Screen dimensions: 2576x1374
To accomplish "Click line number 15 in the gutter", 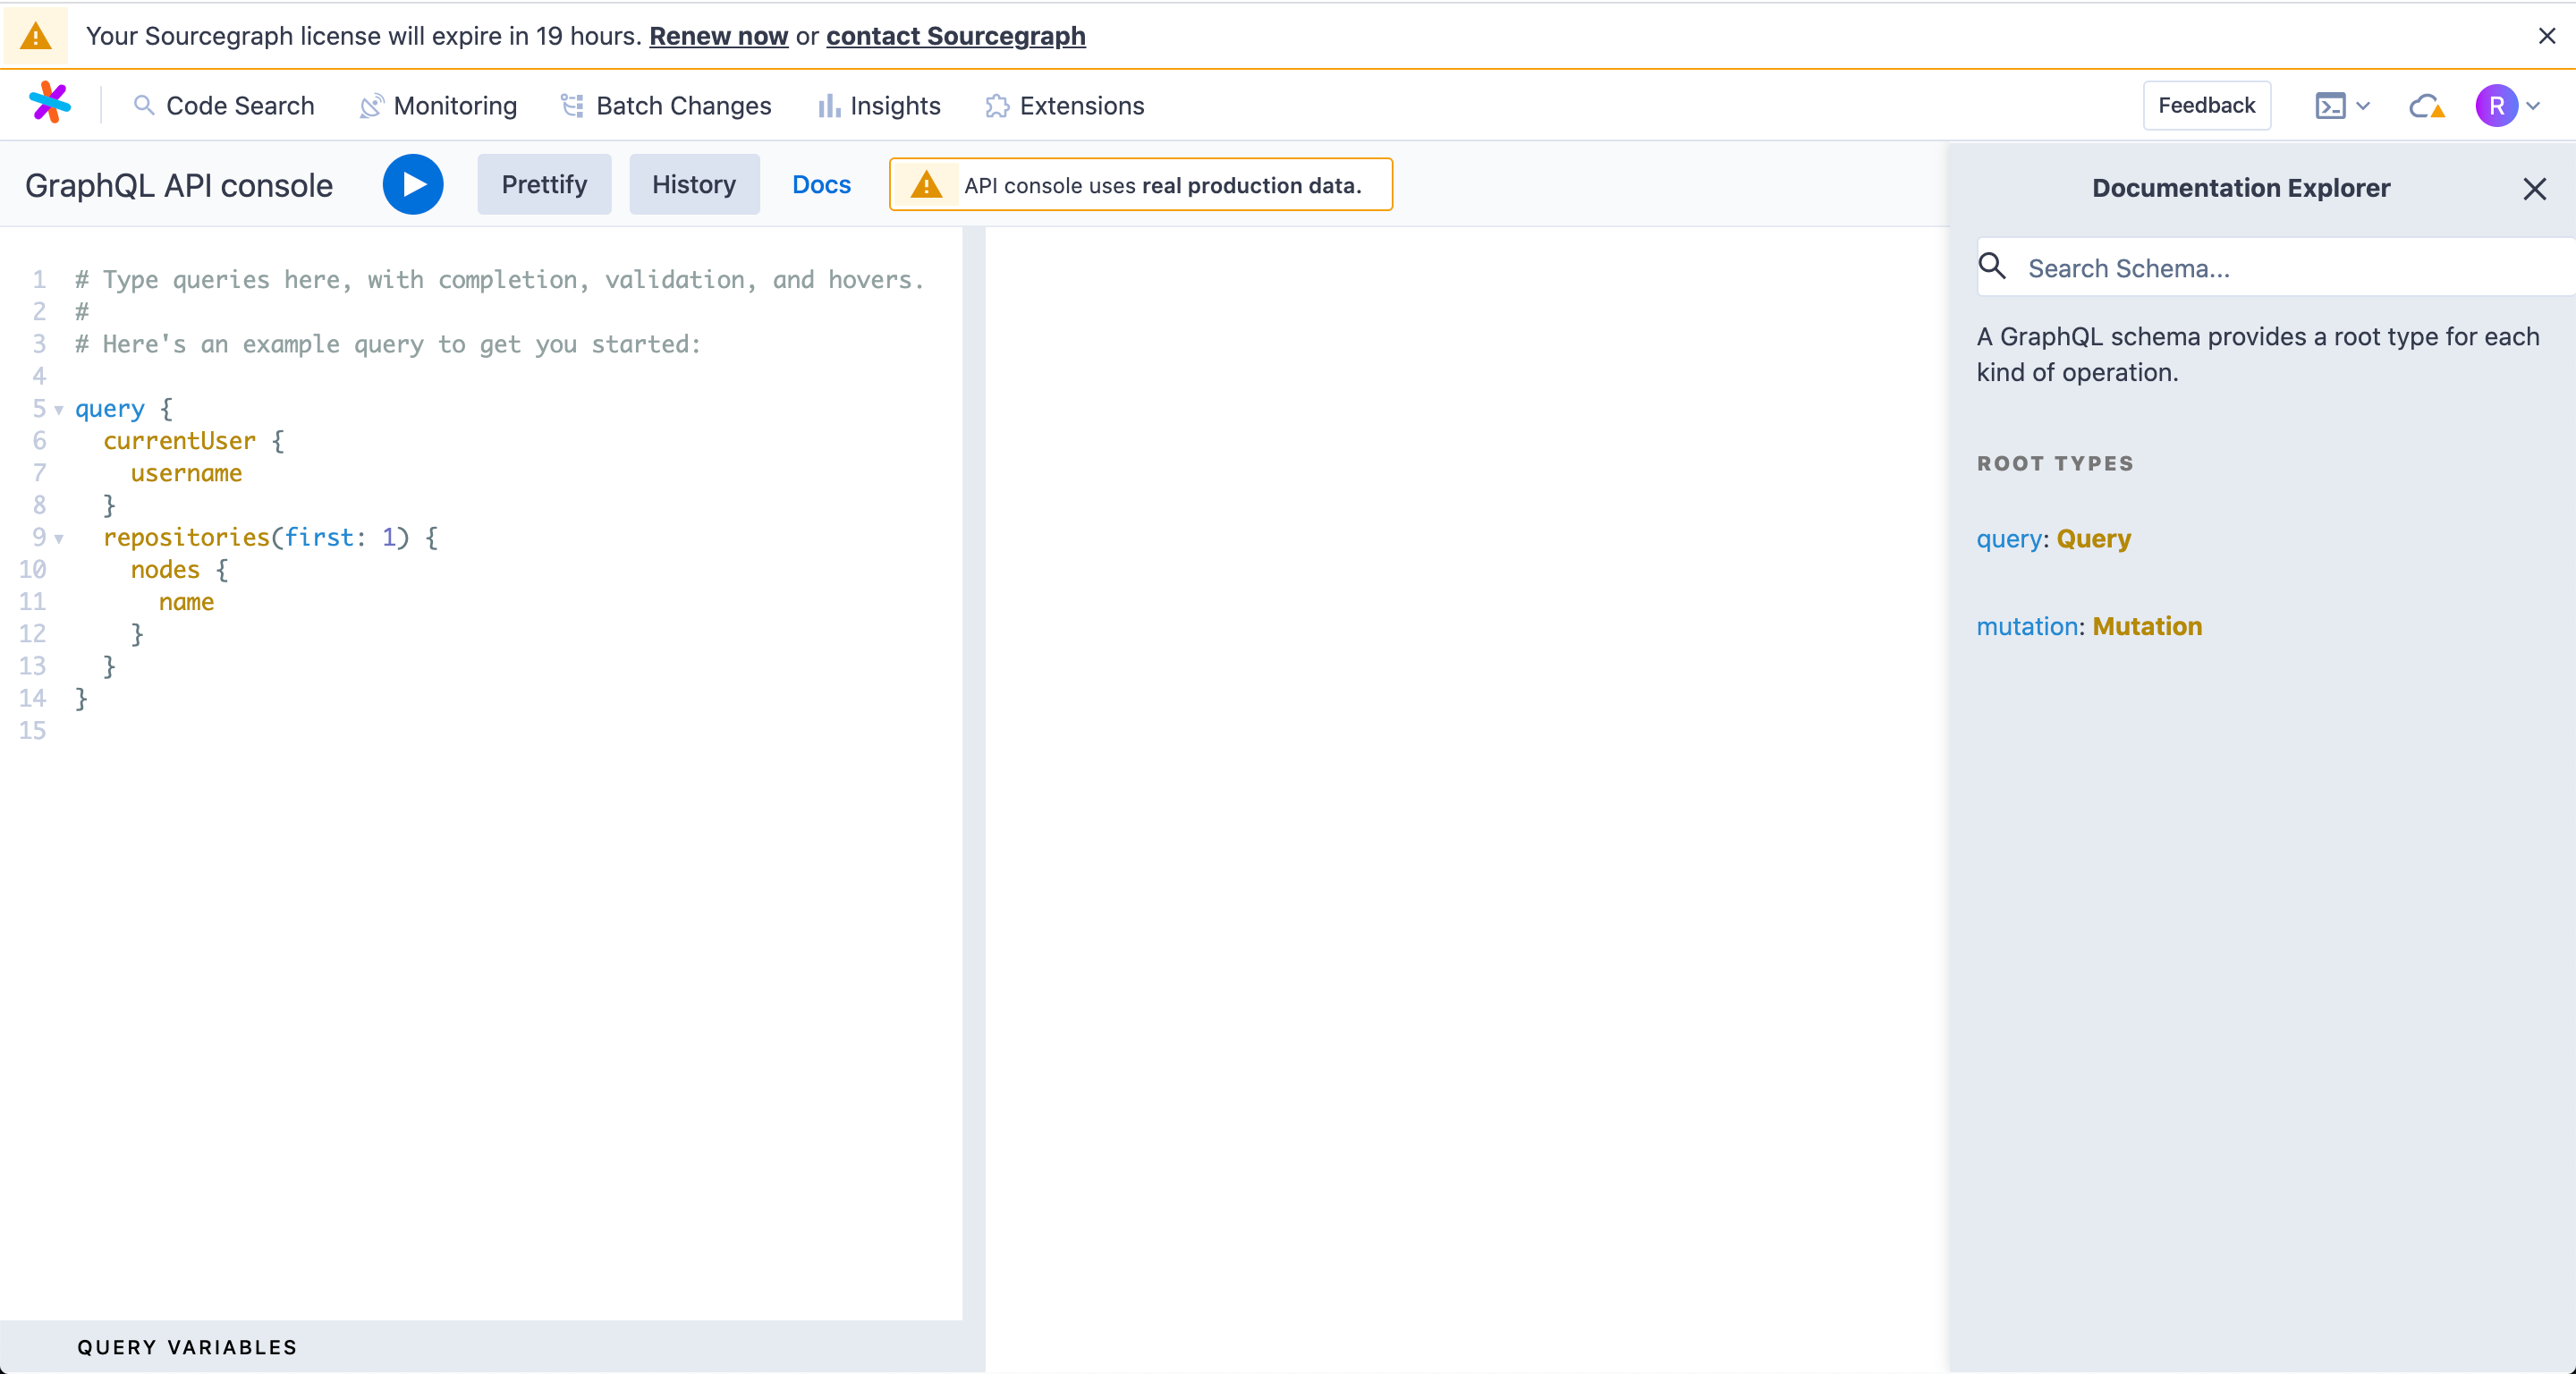I will coord(32,731).
